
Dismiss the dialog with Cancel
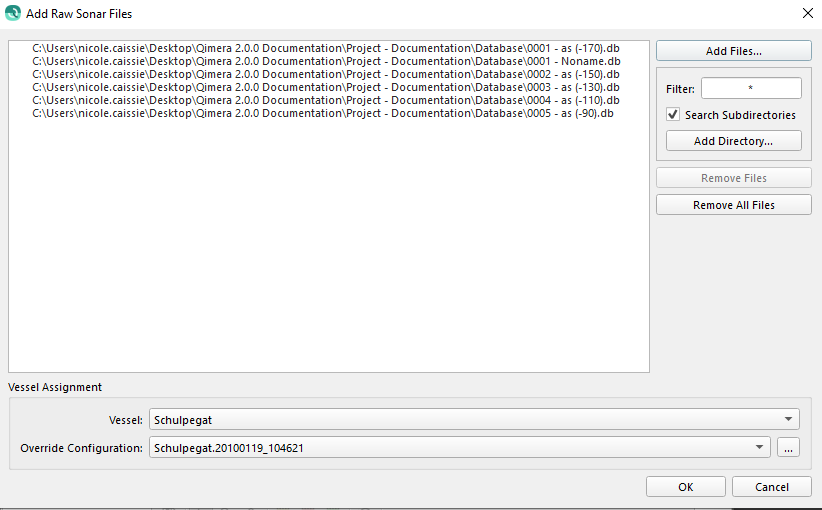772,487
